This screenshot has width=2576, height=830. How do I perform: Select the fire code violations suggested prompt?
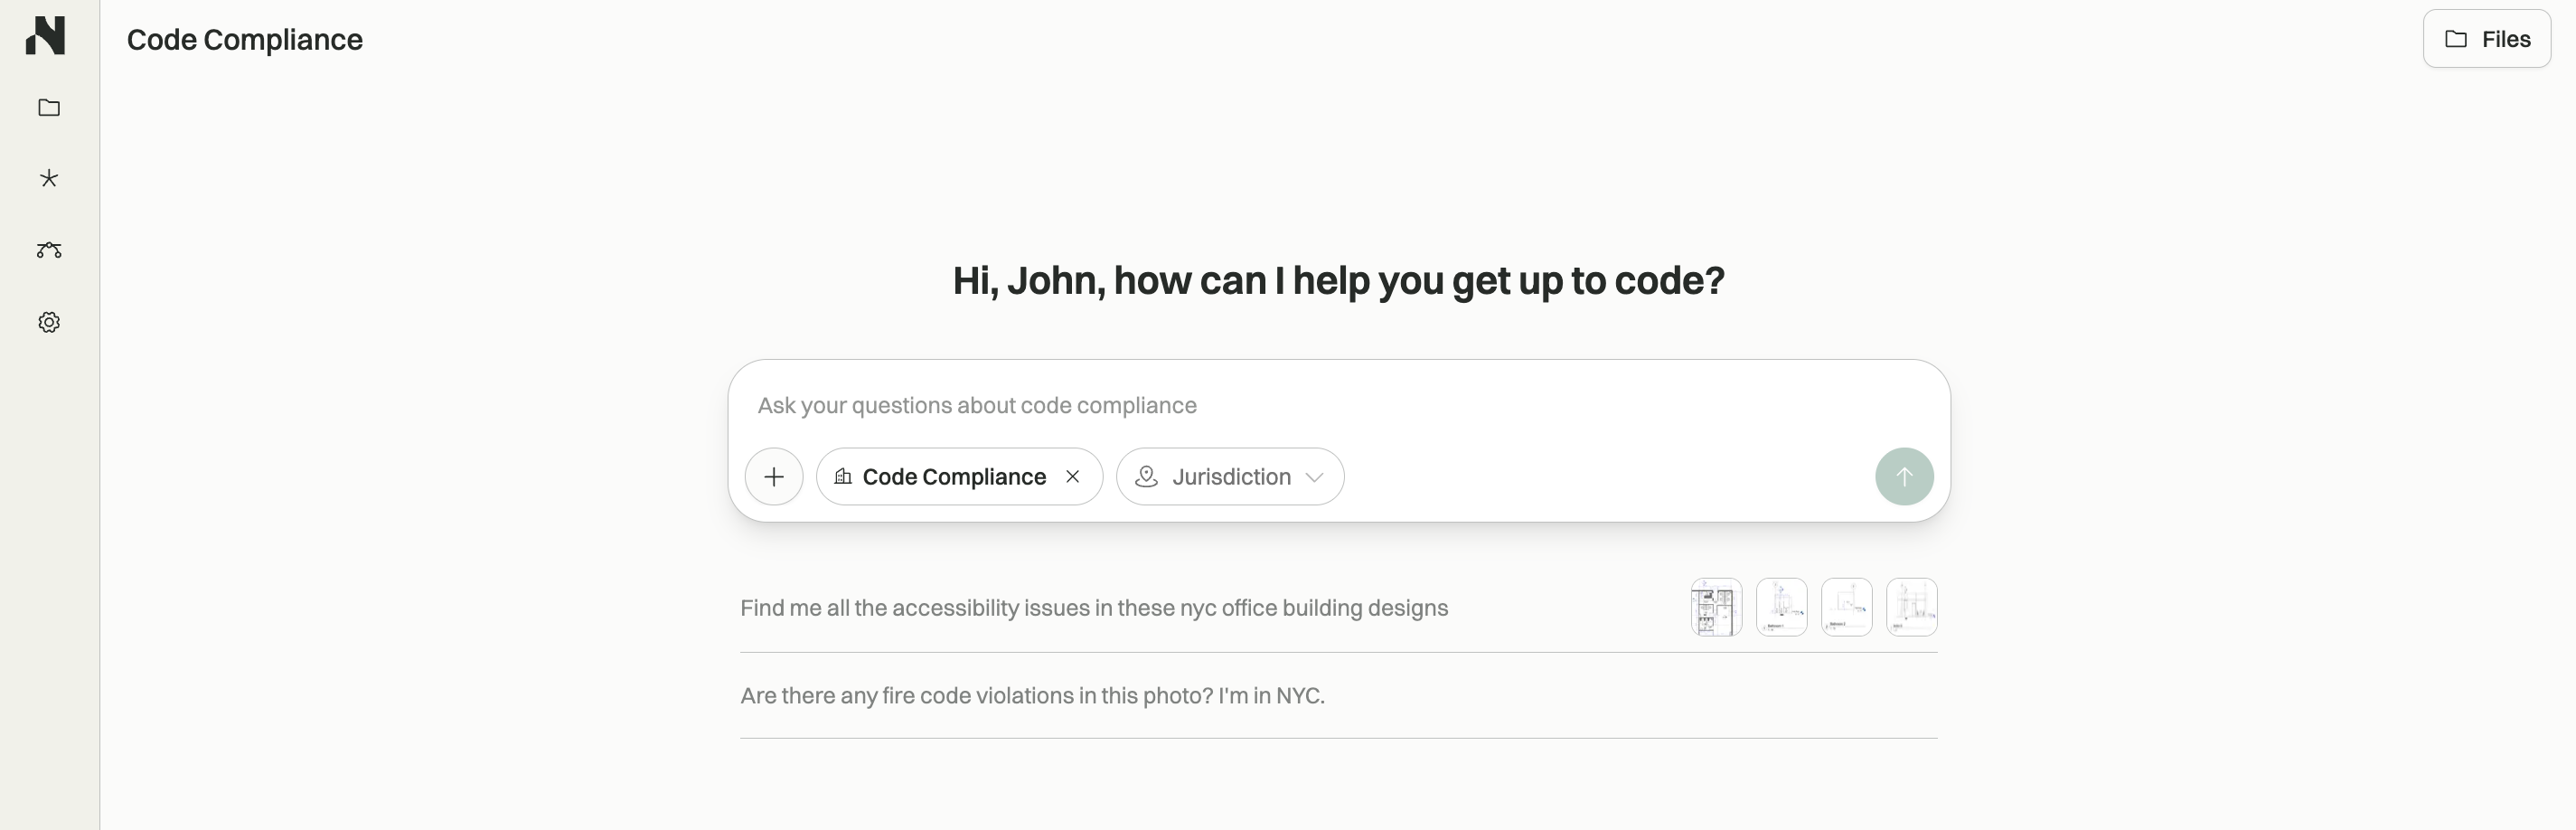click(x=1032, y=695)
